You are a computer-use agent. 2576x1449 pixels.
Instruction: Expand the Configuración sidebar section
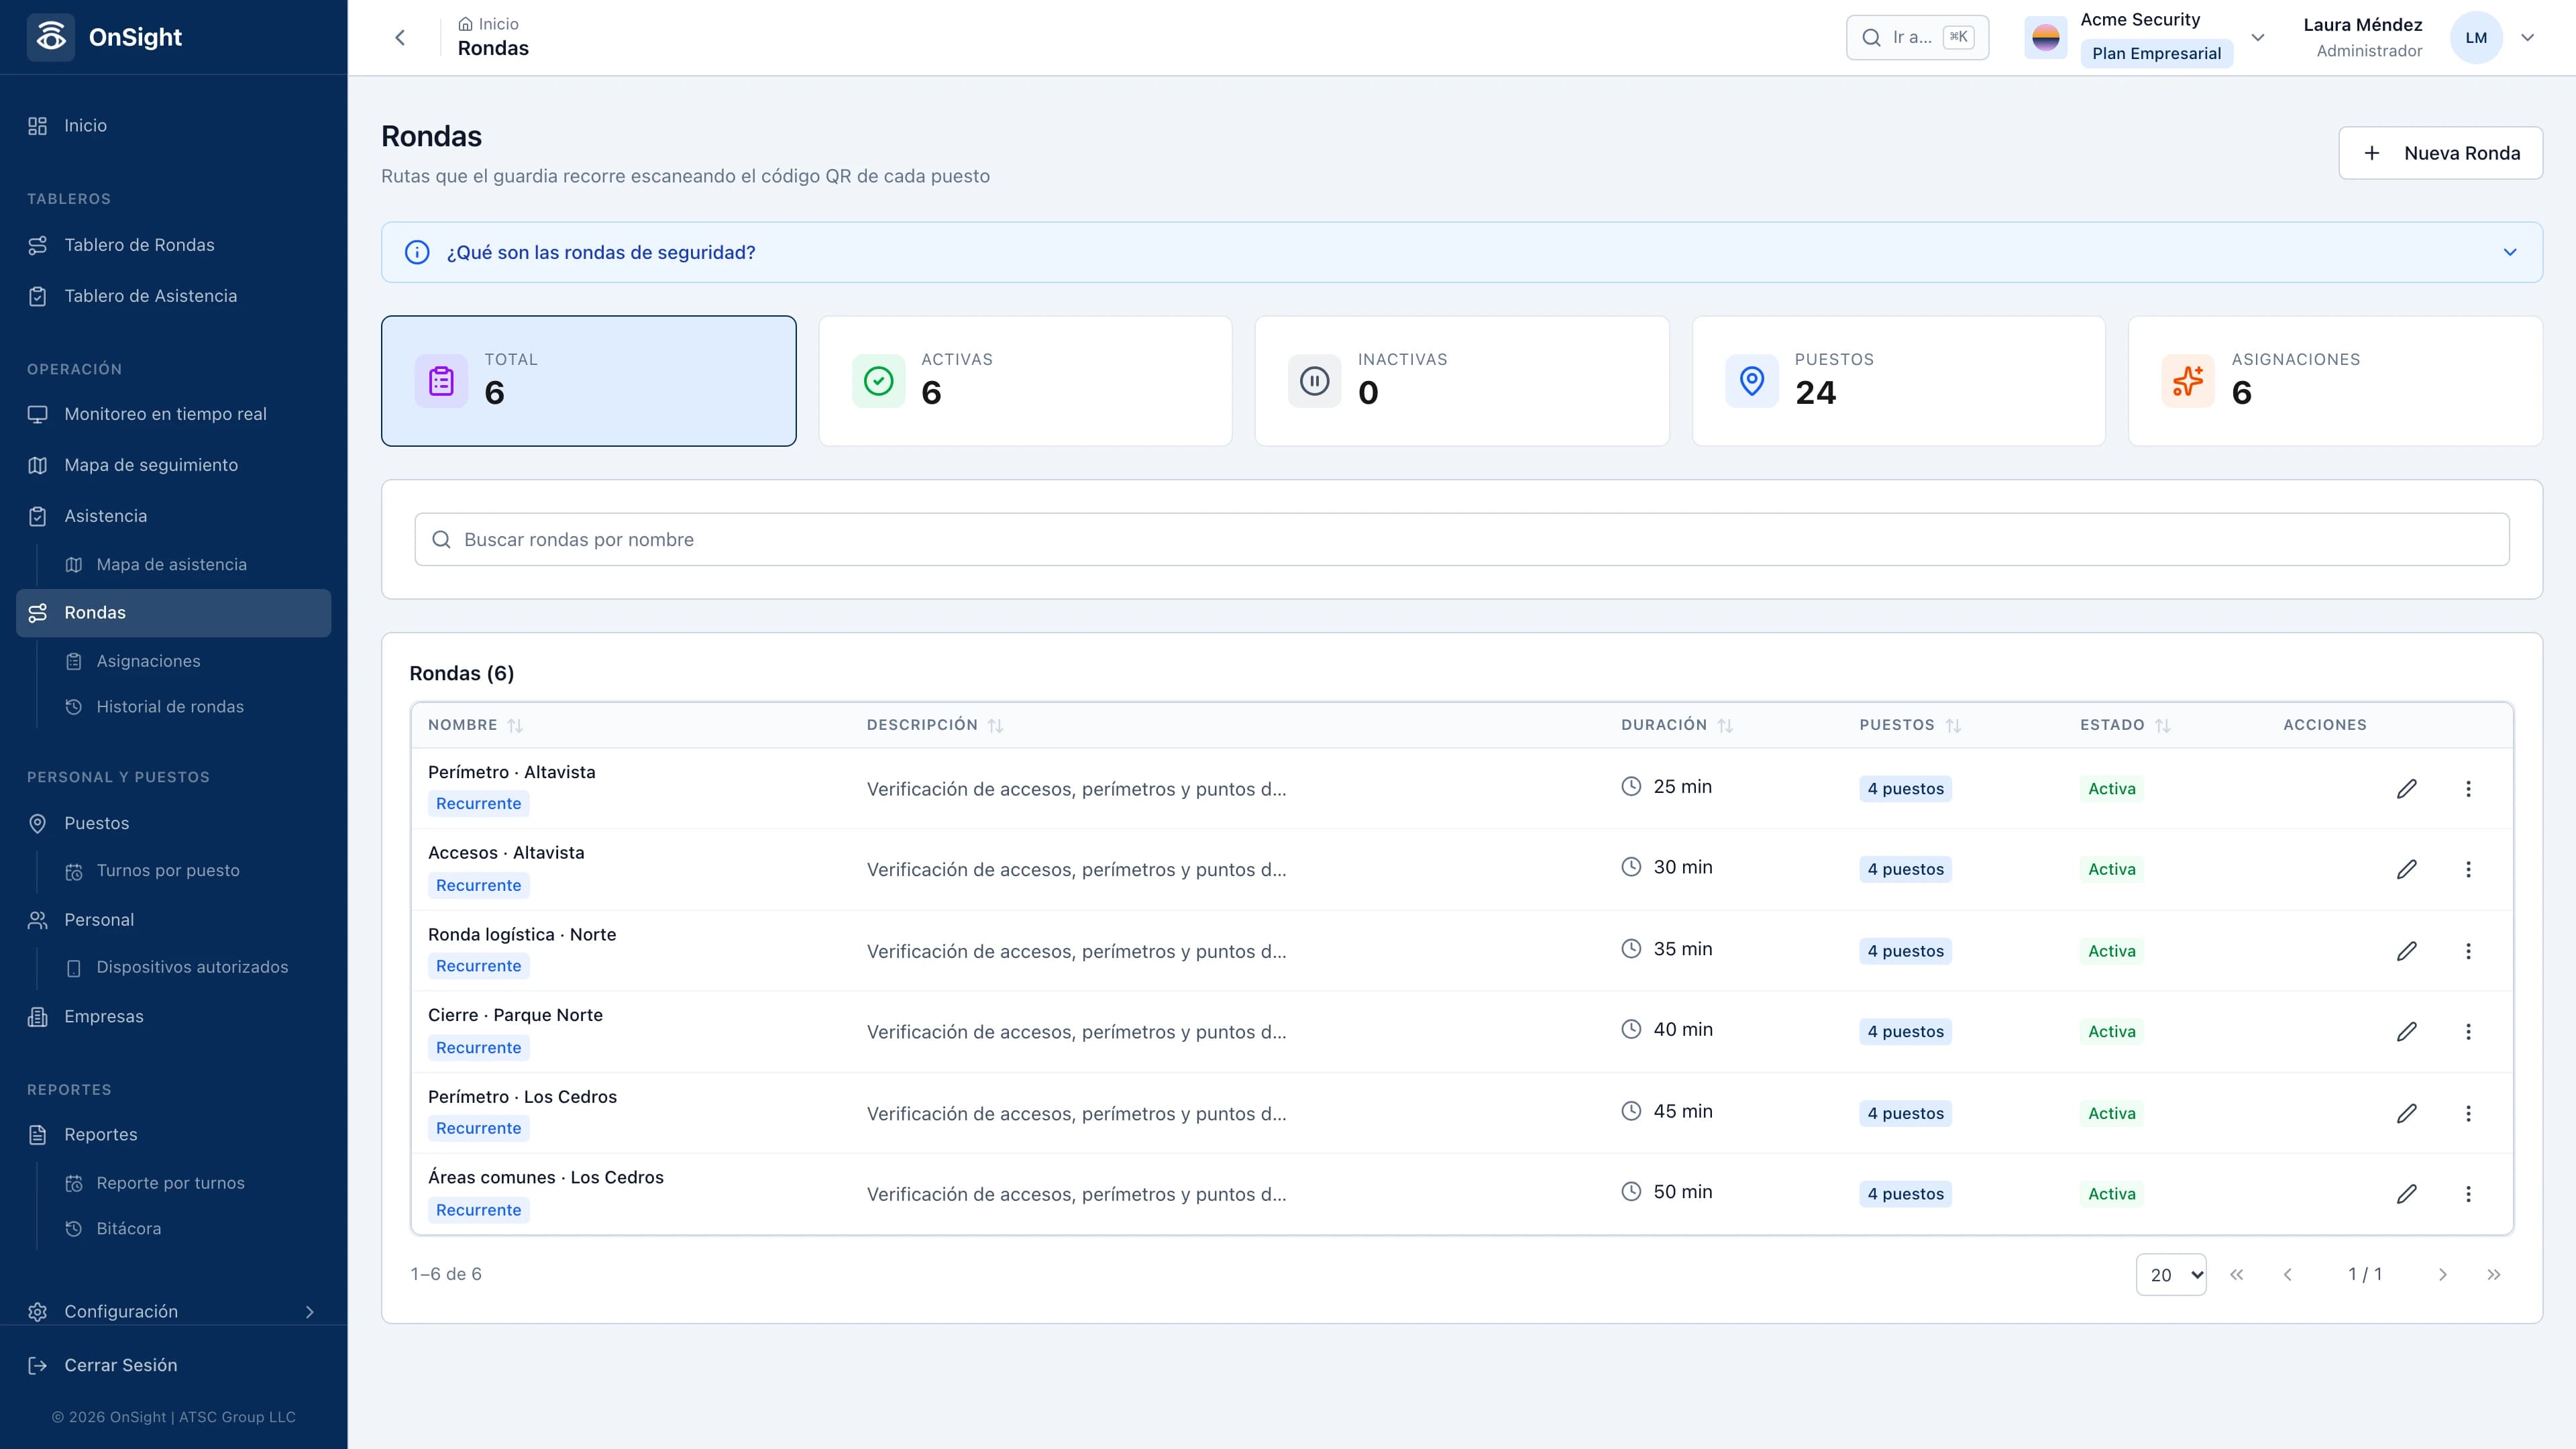(x=173, y=1311)
